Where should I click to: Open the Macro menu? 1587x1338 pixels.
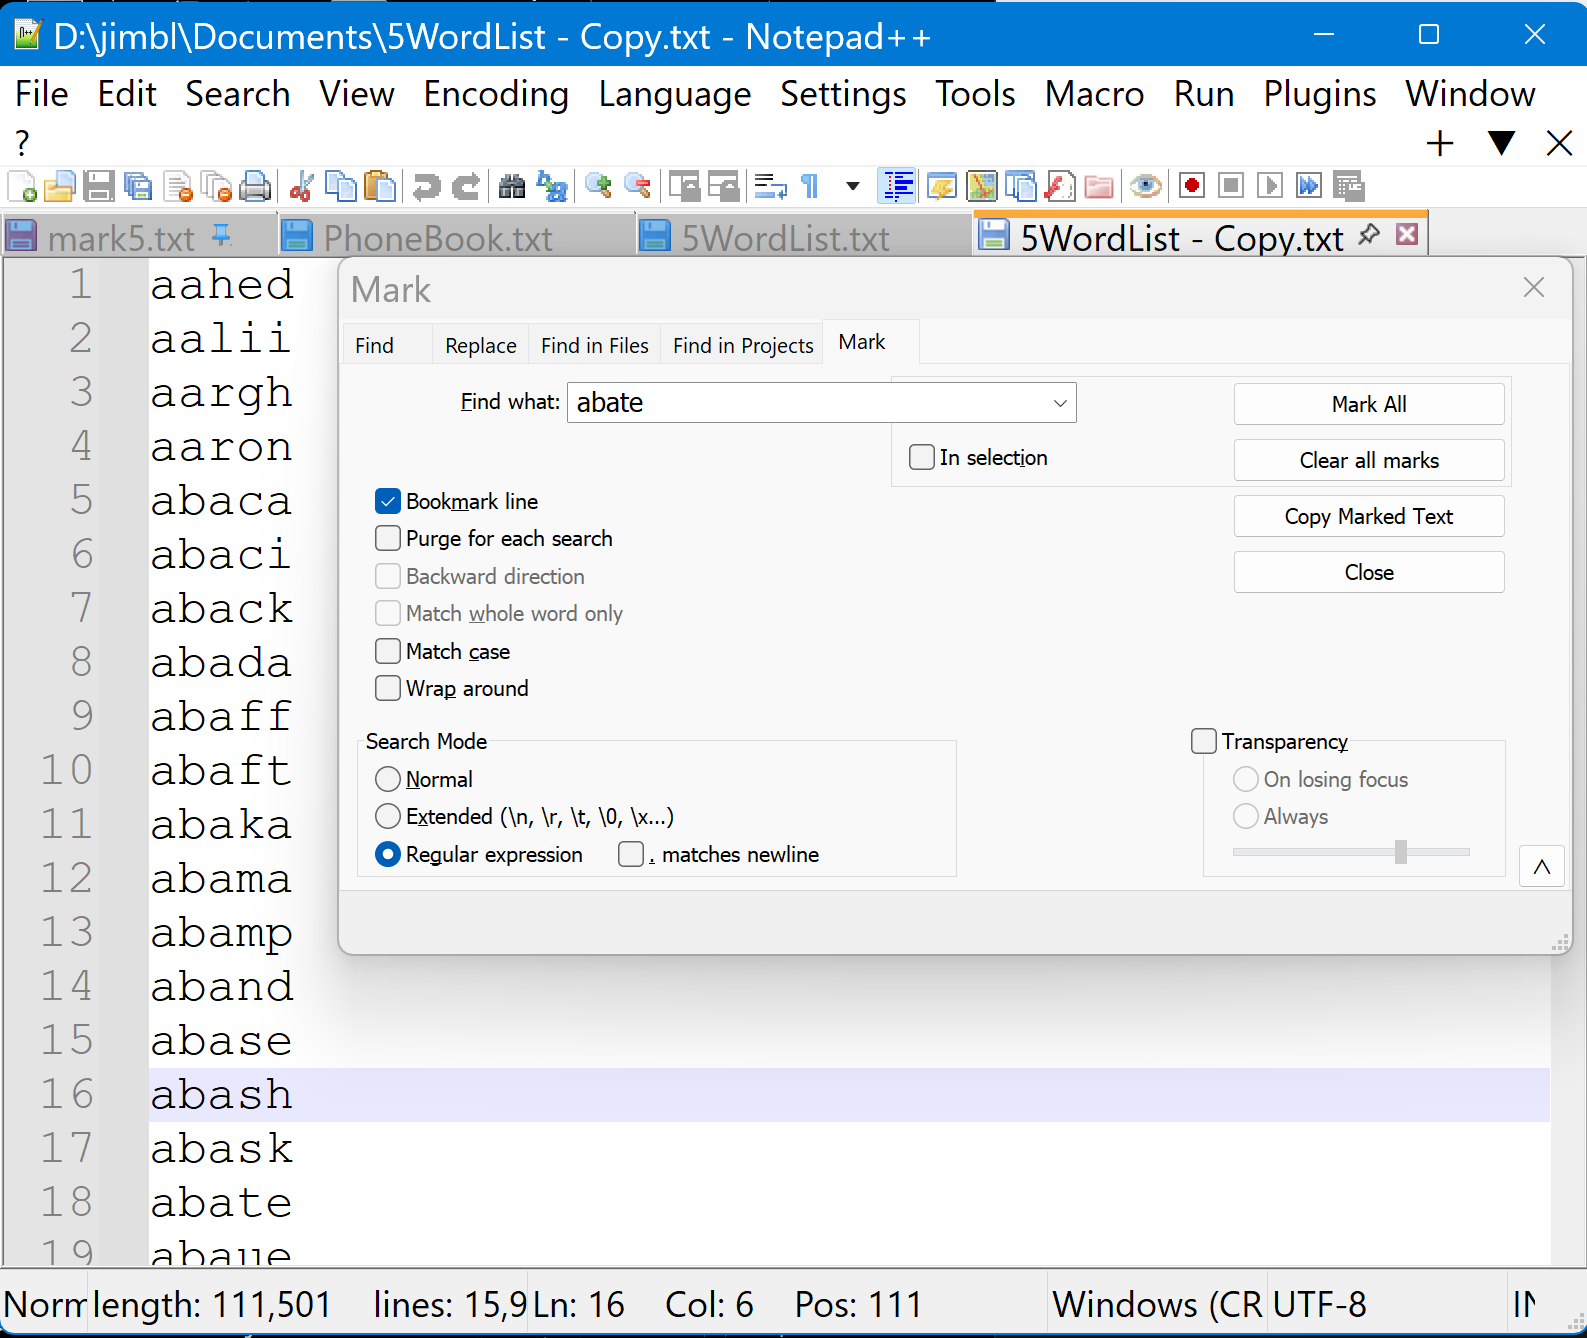[x=1094, y=94]
